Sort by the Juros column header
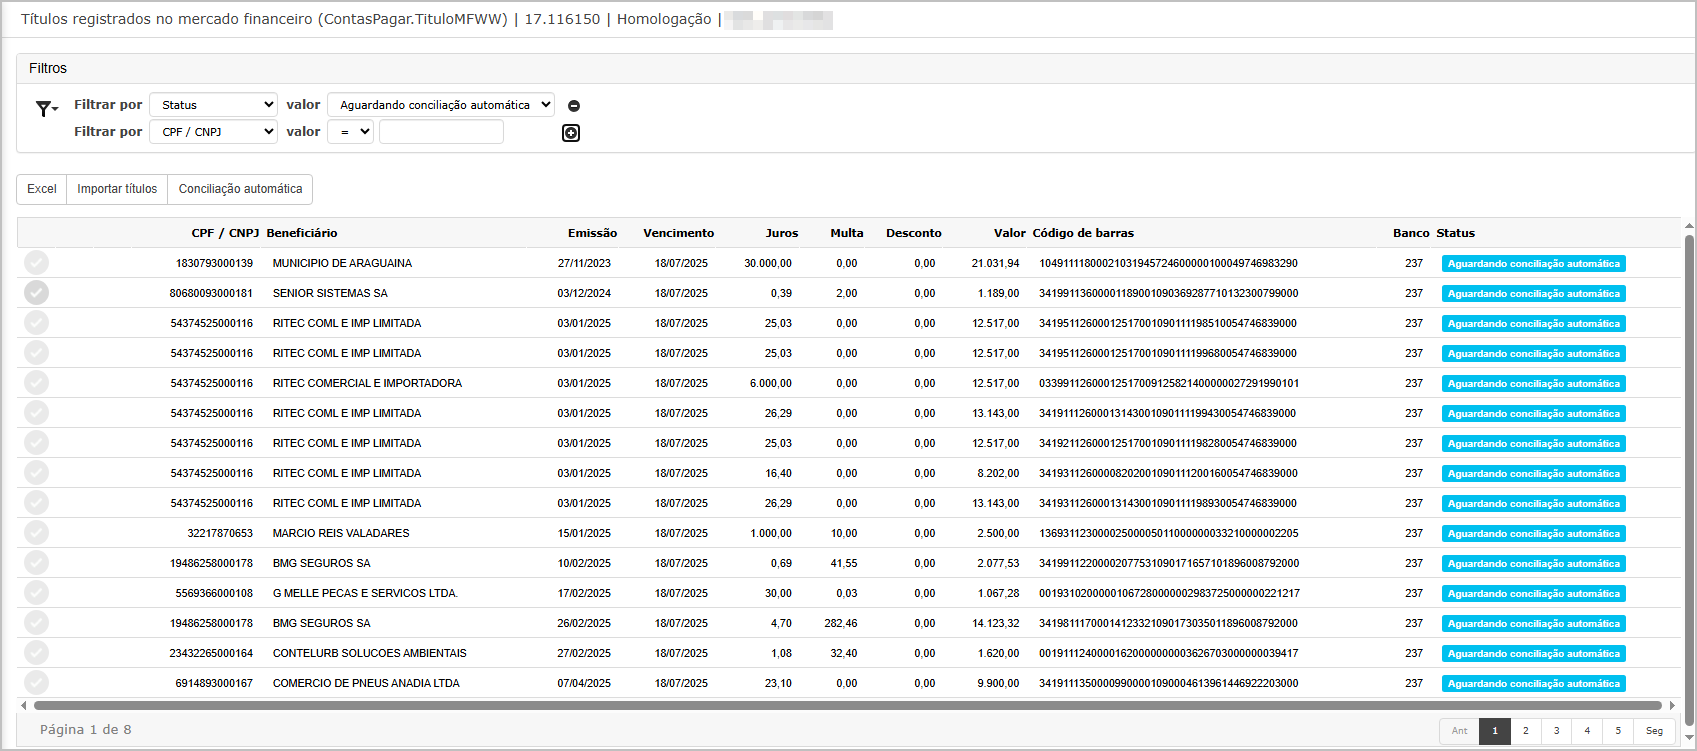Viewport: 1697px width, 751px height. (x=782, y=233)
